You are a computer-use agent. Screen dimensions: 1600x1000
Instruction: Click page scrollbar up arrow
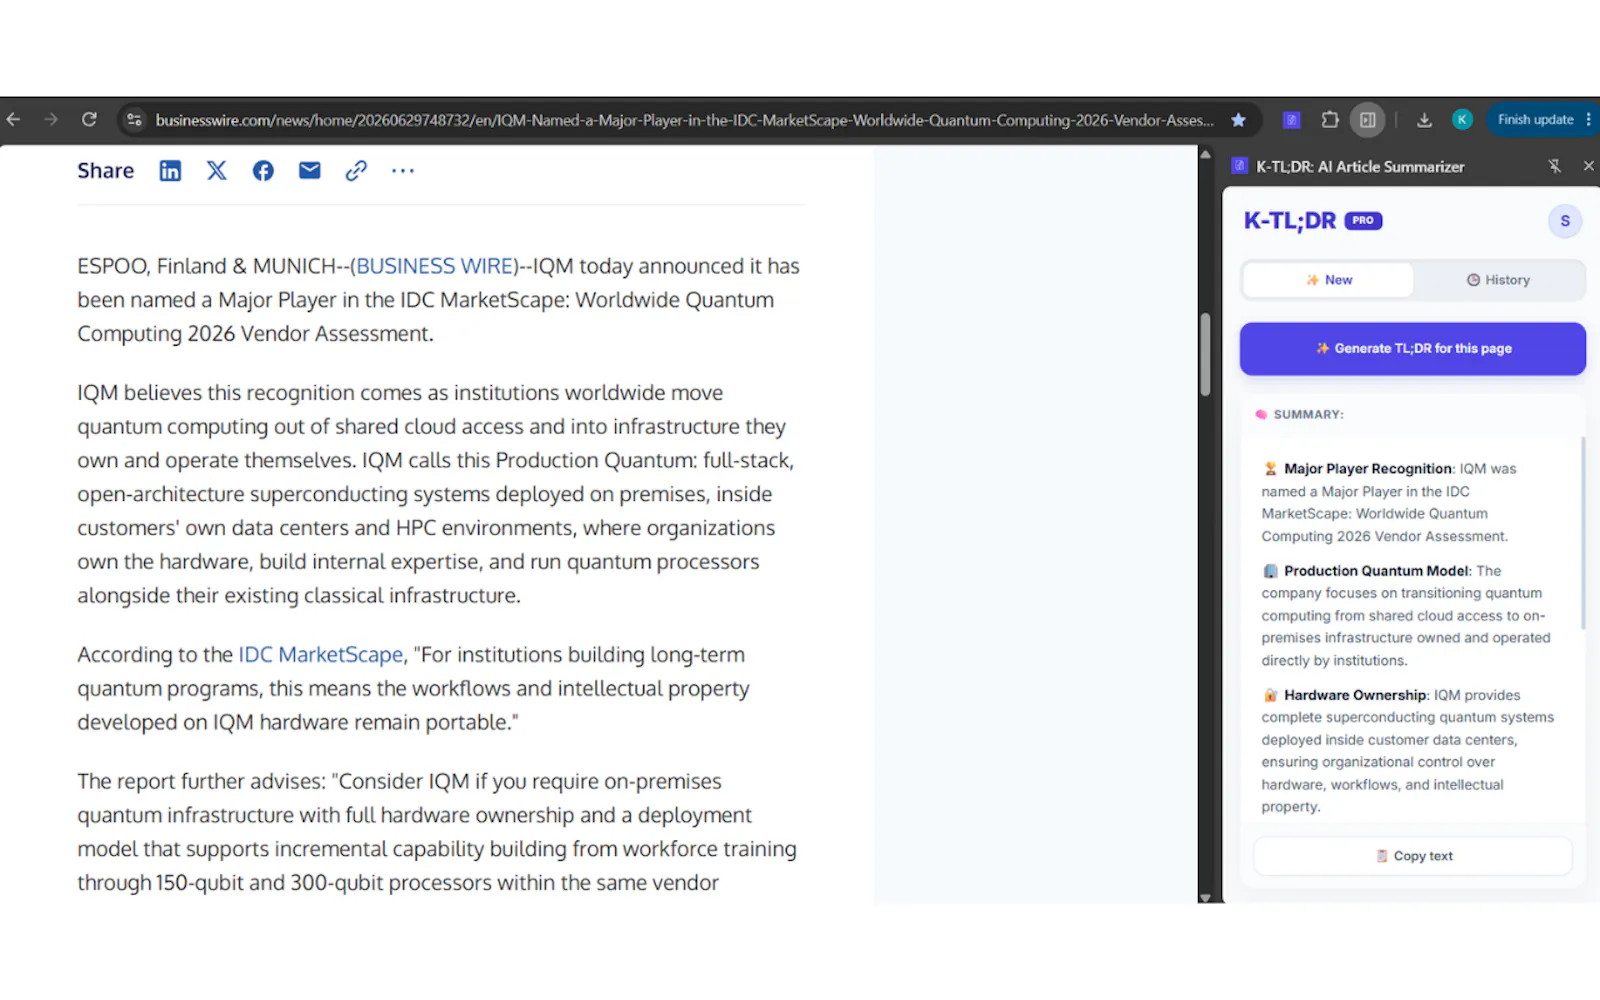point(1205,155)
